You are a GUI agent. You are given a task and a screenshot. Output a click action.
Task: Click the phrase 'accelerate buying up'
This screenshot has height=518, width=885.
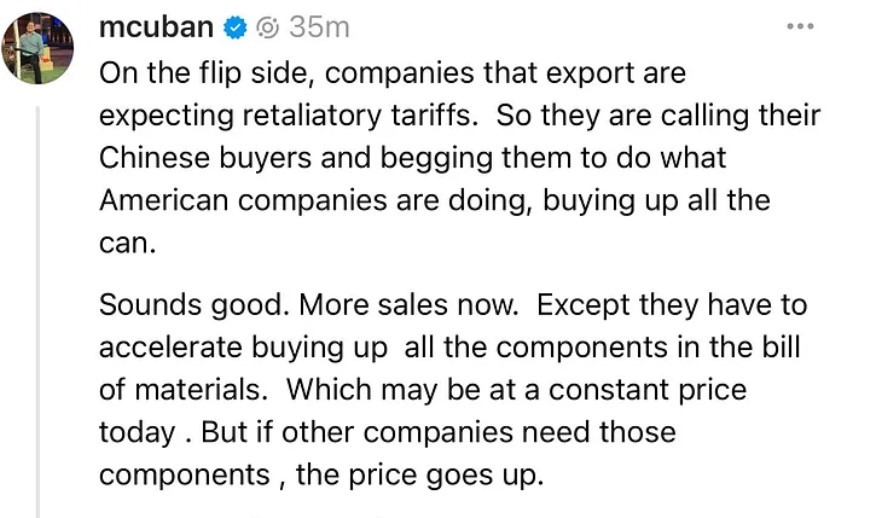click(x=243, y=348)
